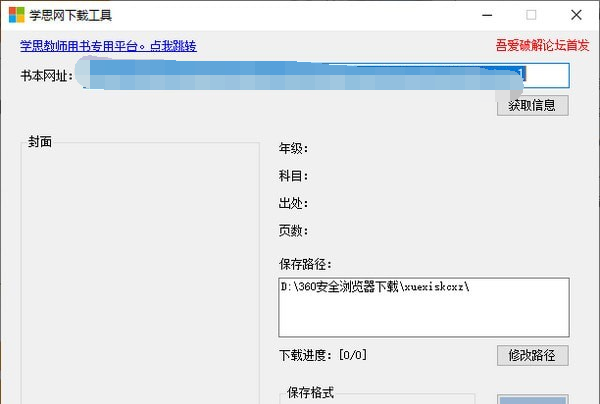The height and width of the screenshot is (404, 600).
Task: Click the app icon in title bar
Action: (16, 15)
